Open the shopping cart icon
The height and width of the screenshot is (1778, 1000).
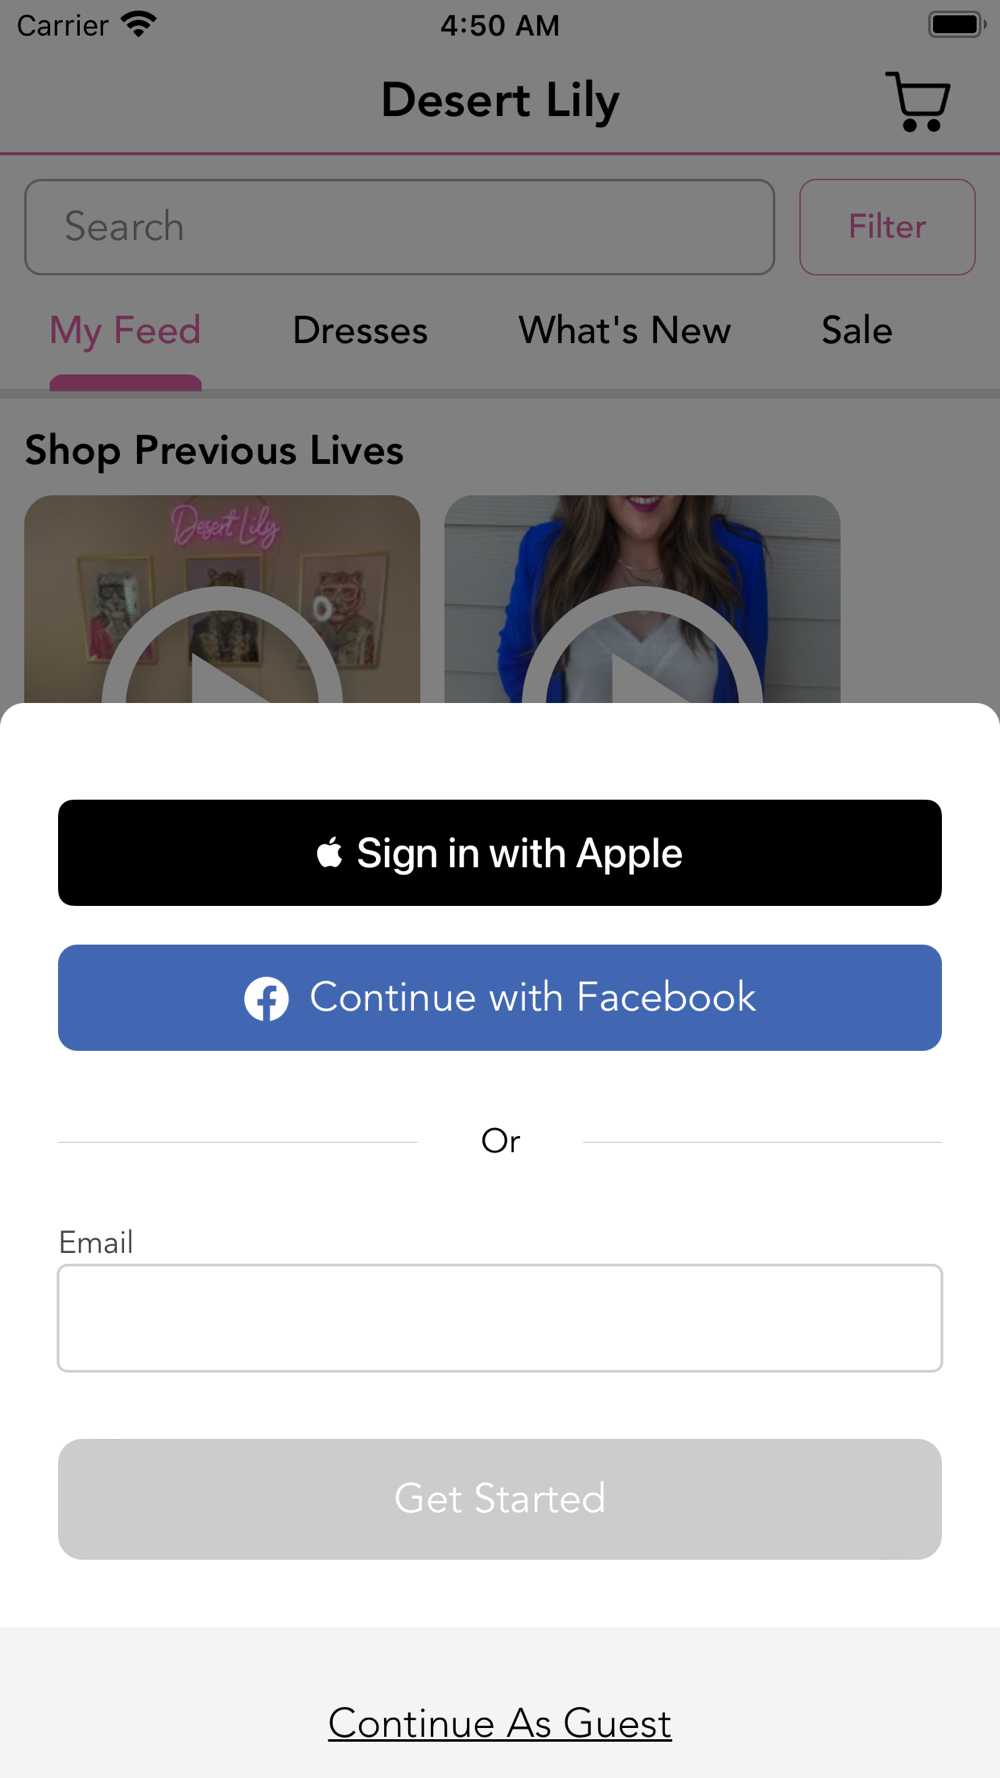pyautogui.click(x=917, y=101)
